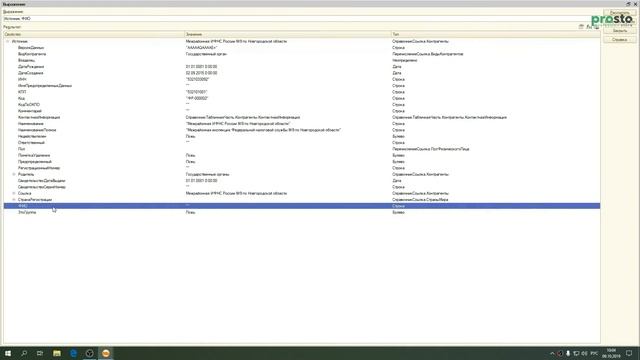This screenshot has width=640, height=360.
Task: Select the Комментарий property row
Action: tap(302, 111)
